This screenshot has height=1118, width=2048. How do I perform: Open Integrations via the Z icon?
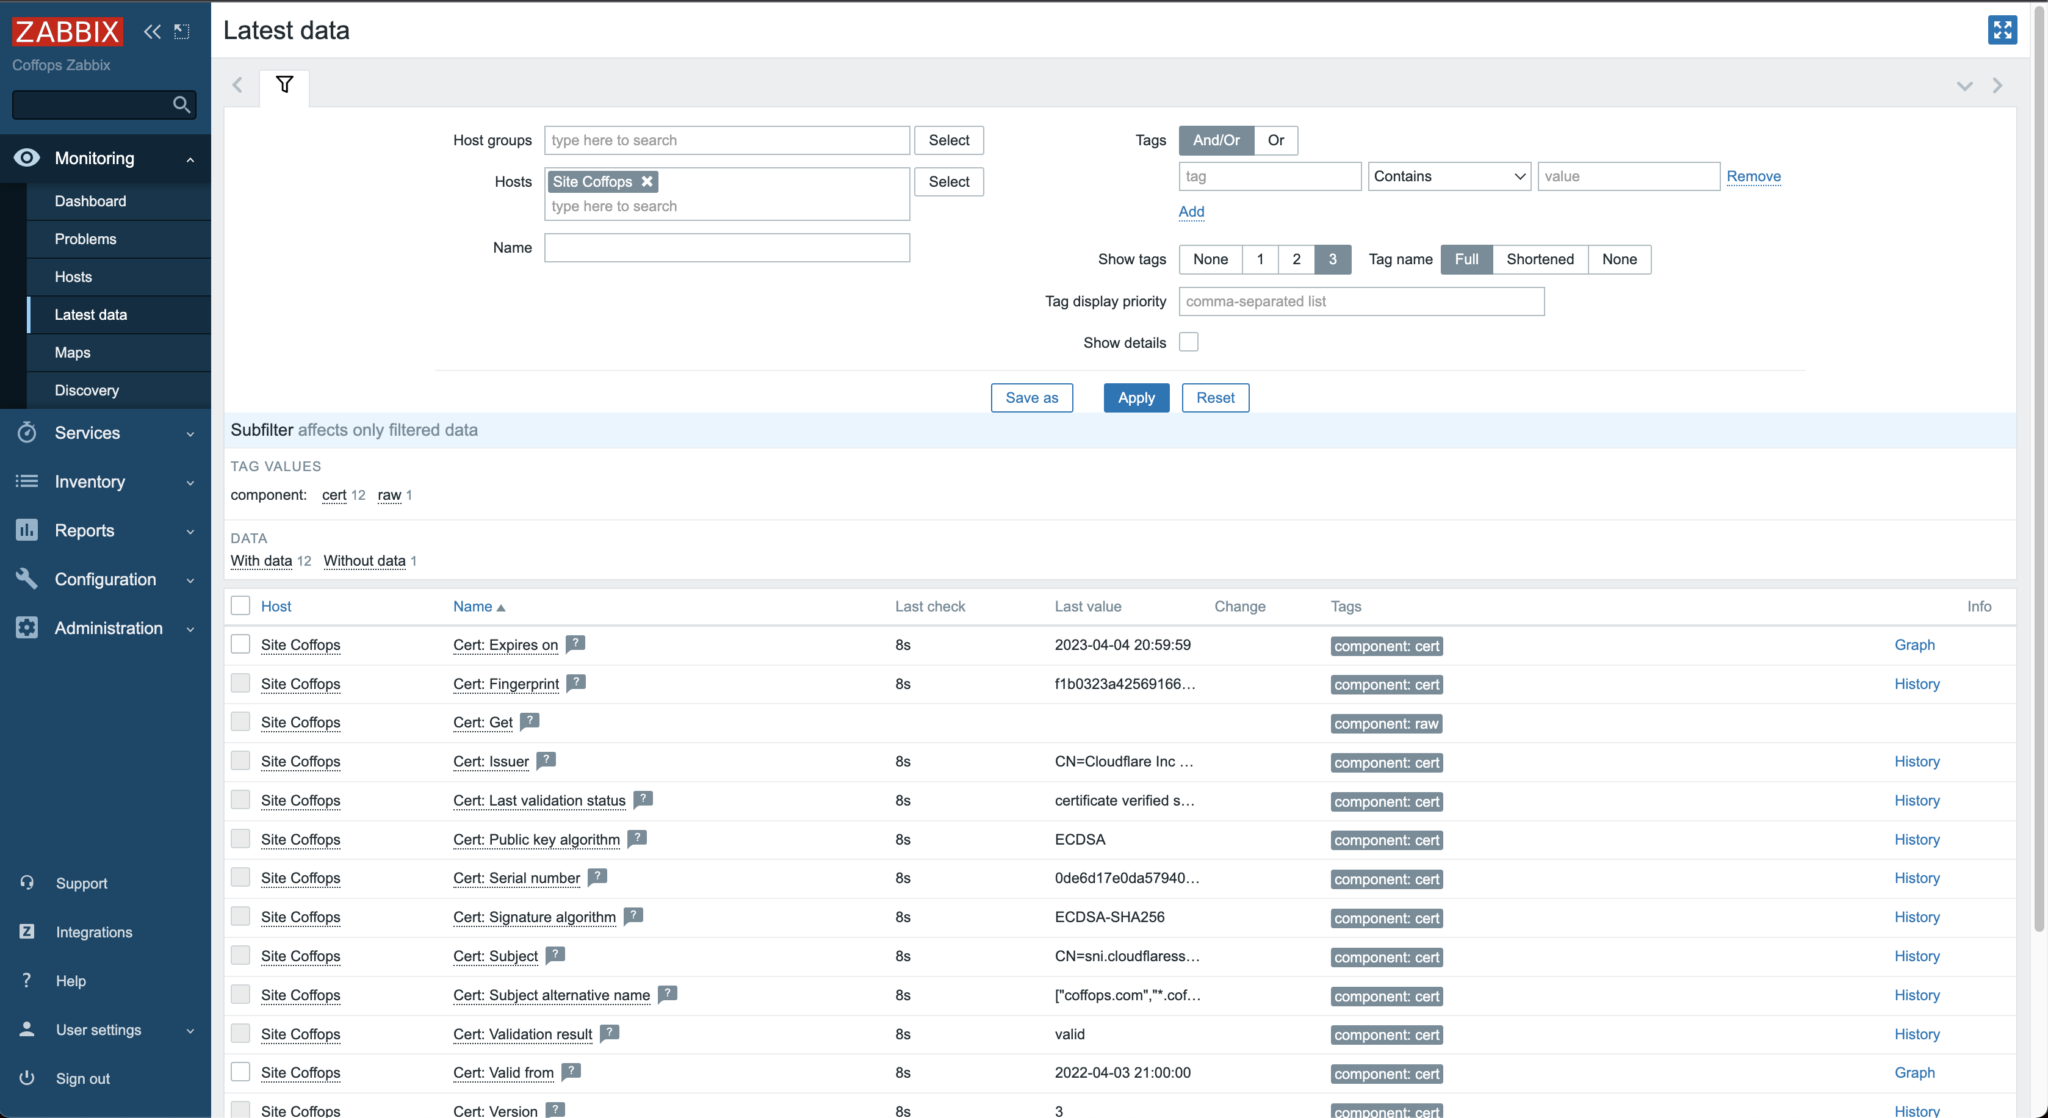[x=26, y=931]
